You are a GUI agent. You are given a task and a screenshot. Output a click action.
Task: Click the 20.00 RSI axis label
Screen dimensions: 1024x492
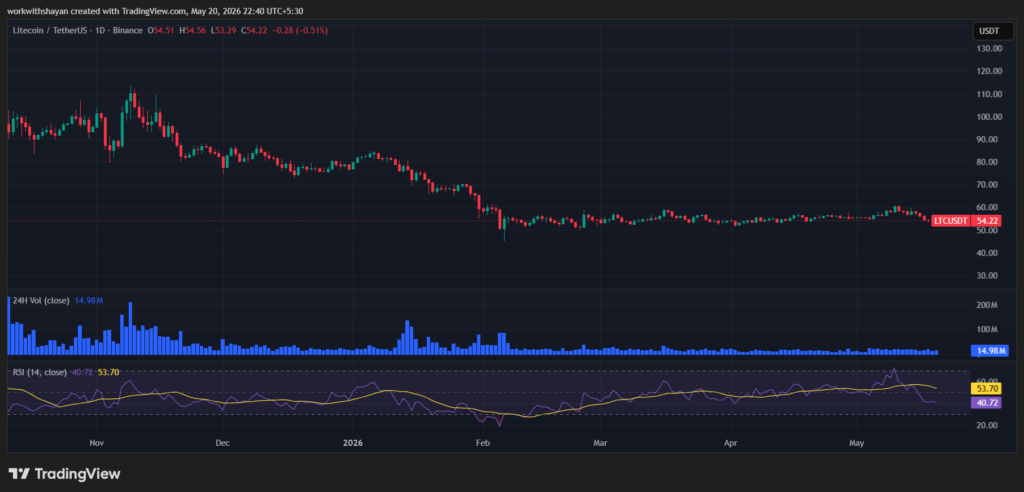click(x=989, y=425)
